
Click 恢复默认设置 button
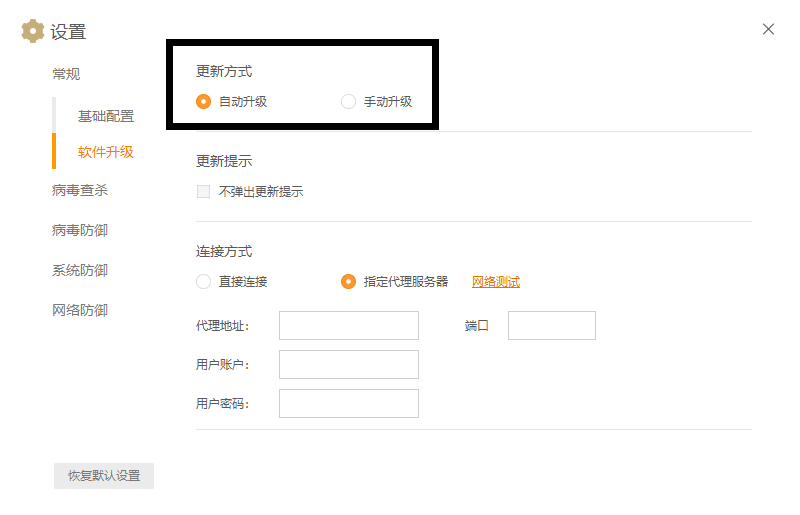pyautogui.click(x=104, y=476)
